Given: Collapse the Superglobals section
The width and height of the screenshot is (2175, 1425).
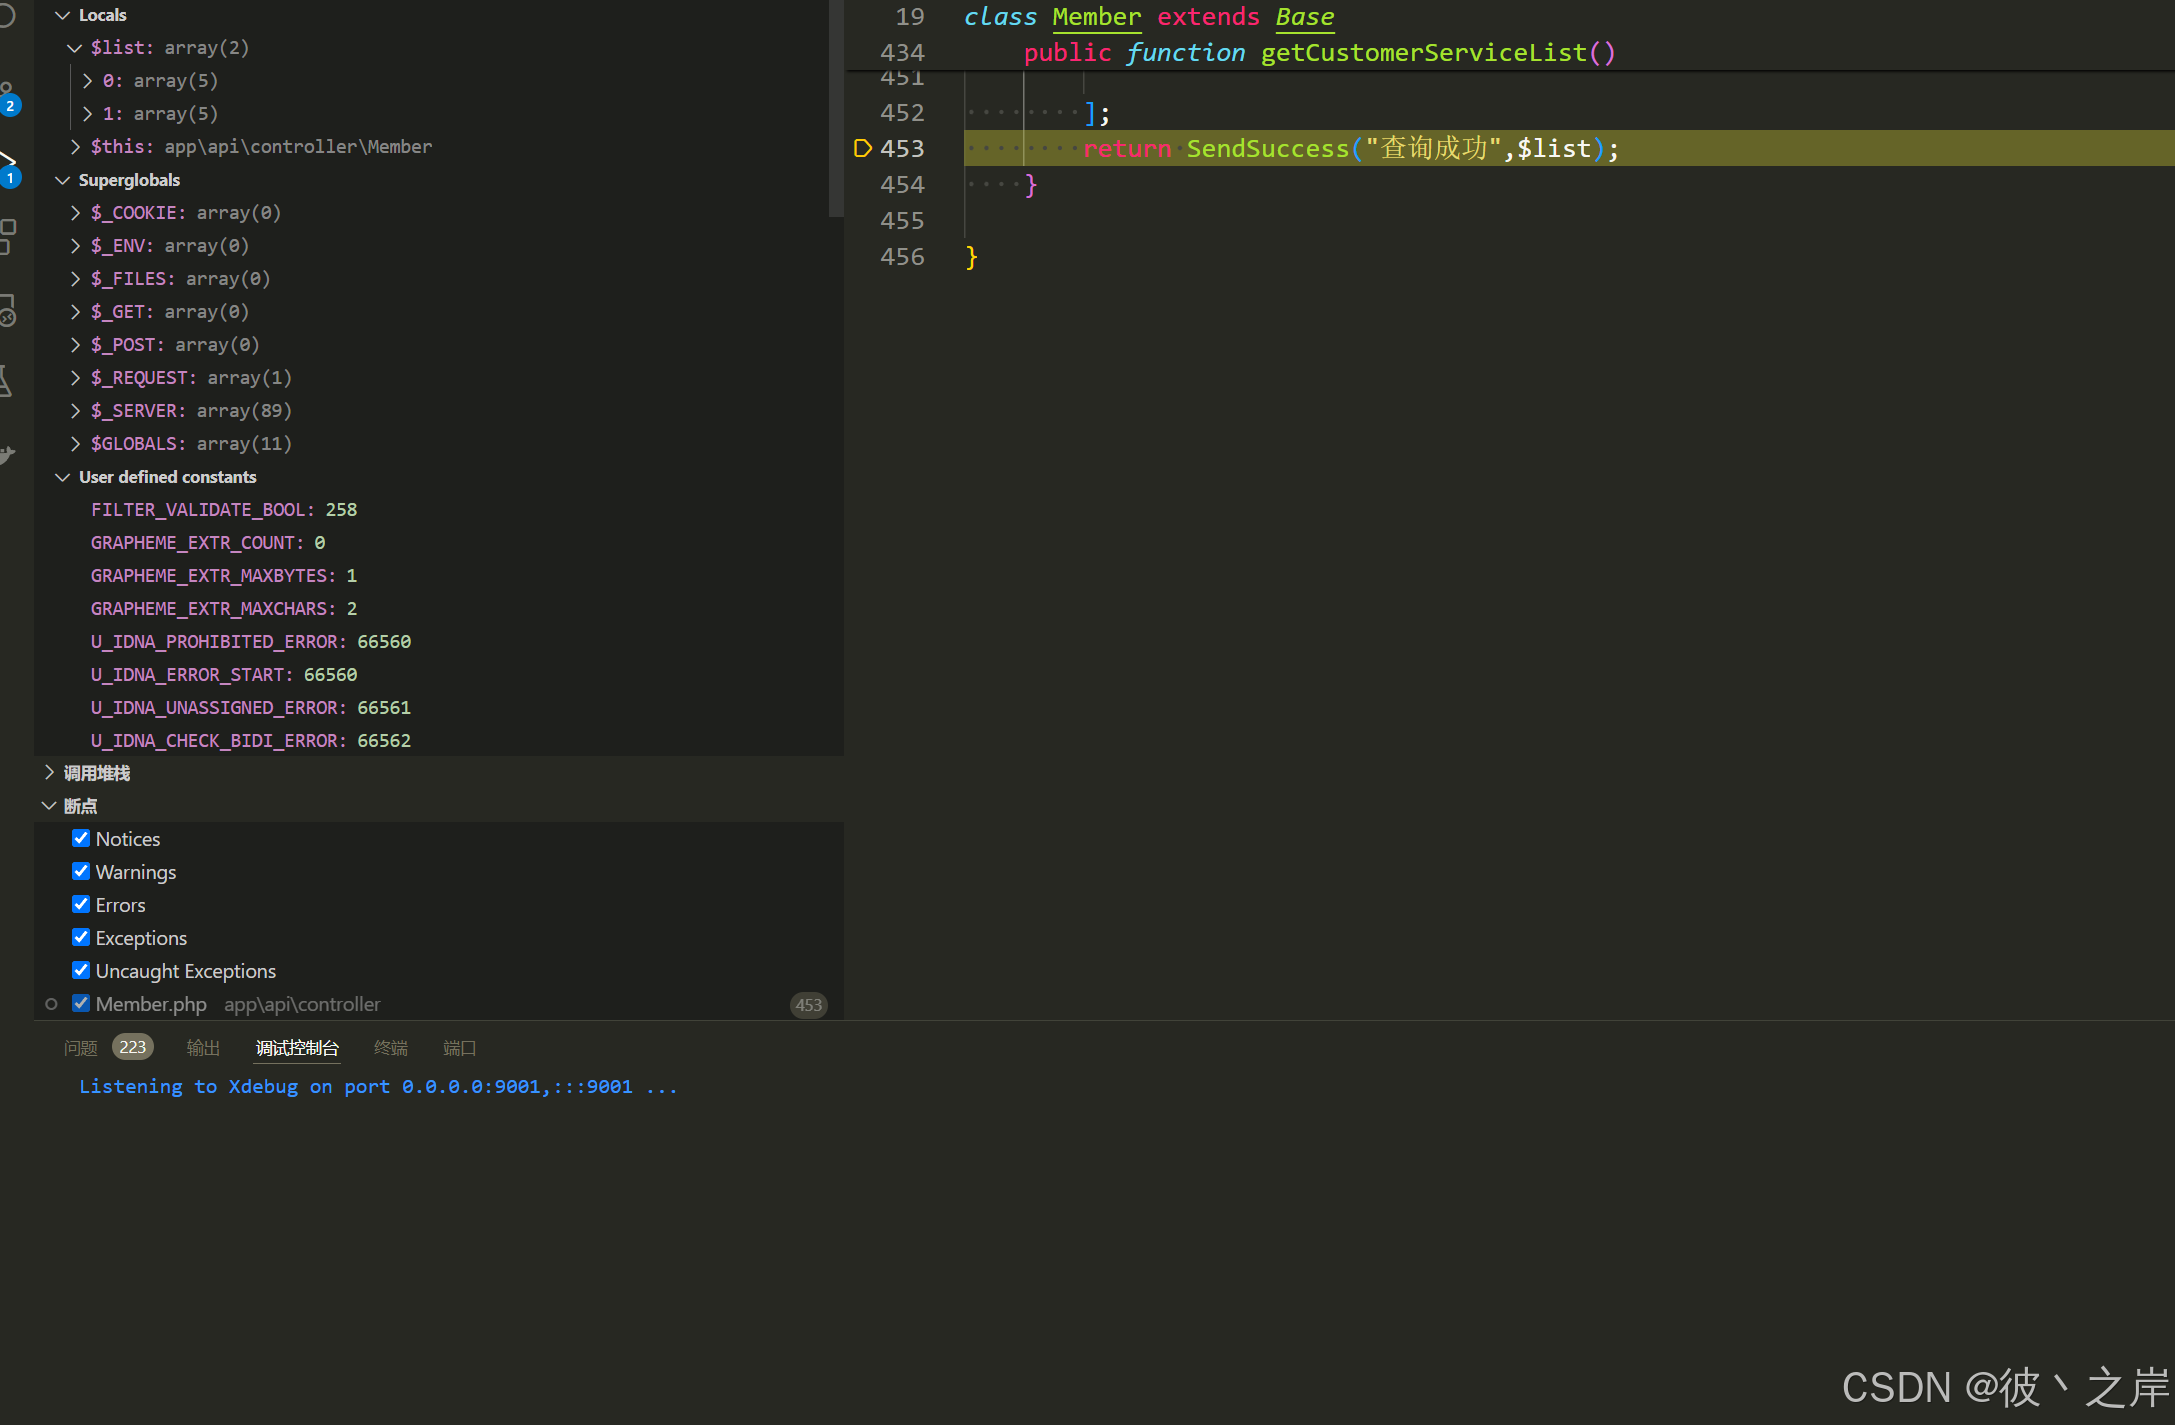Looking at the screenshot, I should (62, 180).
